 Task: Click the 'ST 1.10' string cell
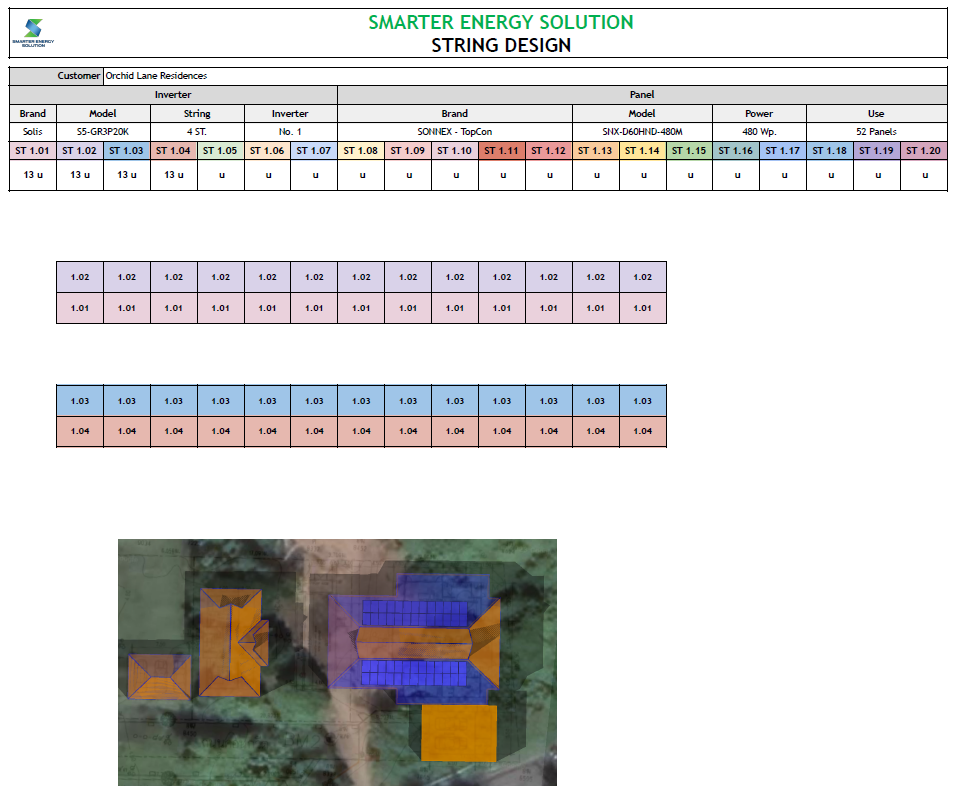(455, 151)
